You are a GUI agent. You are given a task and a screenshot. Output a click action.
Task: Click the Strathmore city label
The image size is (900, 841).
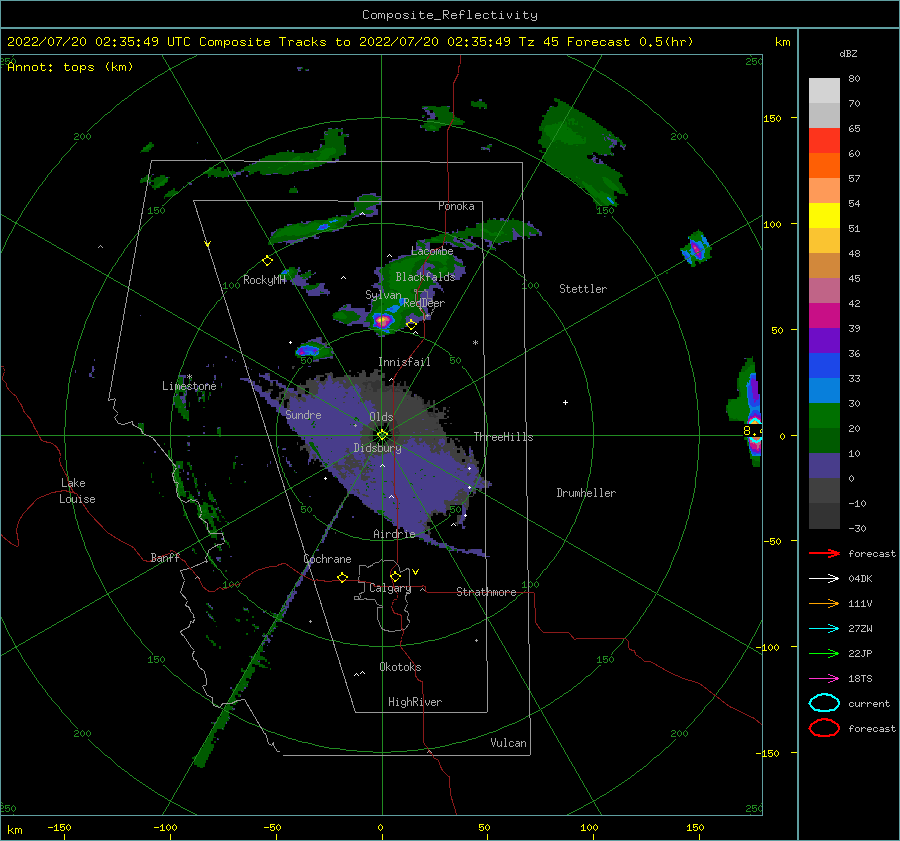pos(486,592)
